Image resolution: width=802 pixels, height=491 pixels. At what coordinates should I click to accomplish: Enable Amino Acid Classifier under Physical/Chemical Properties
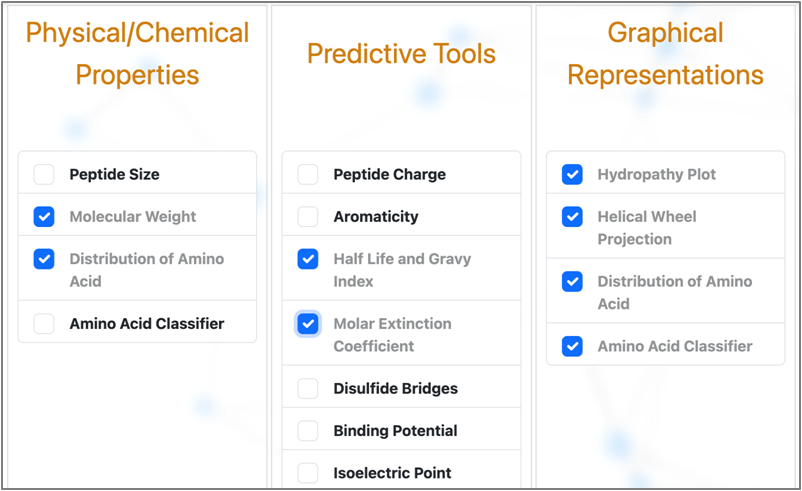[x=44, y=324]
